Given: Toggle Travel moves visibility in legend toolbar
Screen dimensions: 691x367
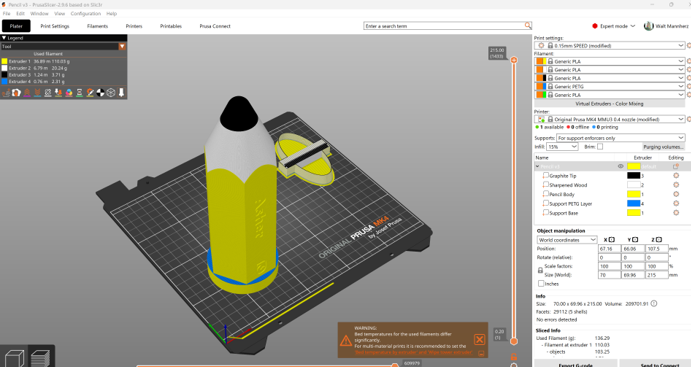Looking at the screenshot, I should point(6,93).
